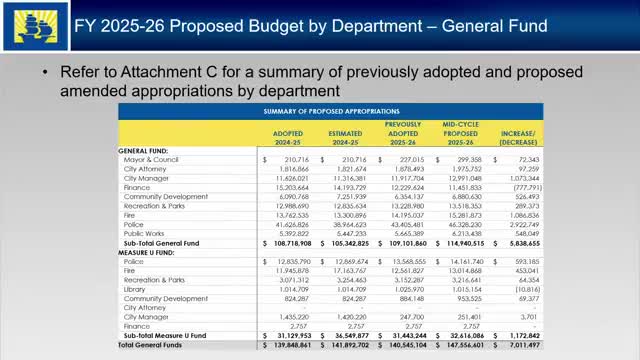The height and width of the screenshot is (360, 640).
Task: Click the 'MEASURE U FUND:' section label
Action: [146, 253]
